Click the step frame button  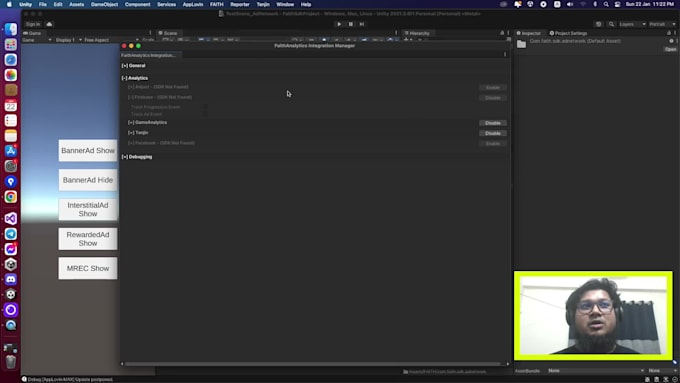tap(362, 24)
